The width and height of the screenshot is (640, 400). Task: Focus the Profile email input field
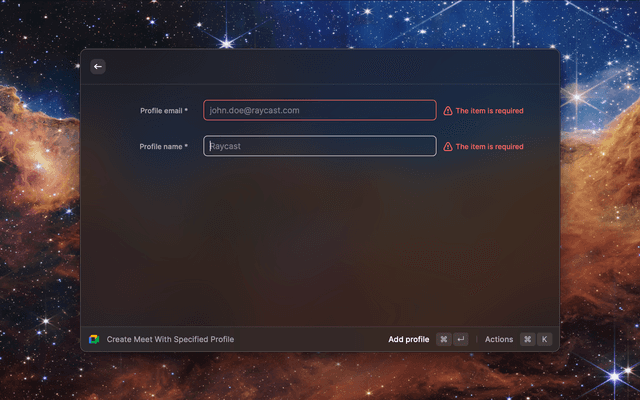point(320,110)
